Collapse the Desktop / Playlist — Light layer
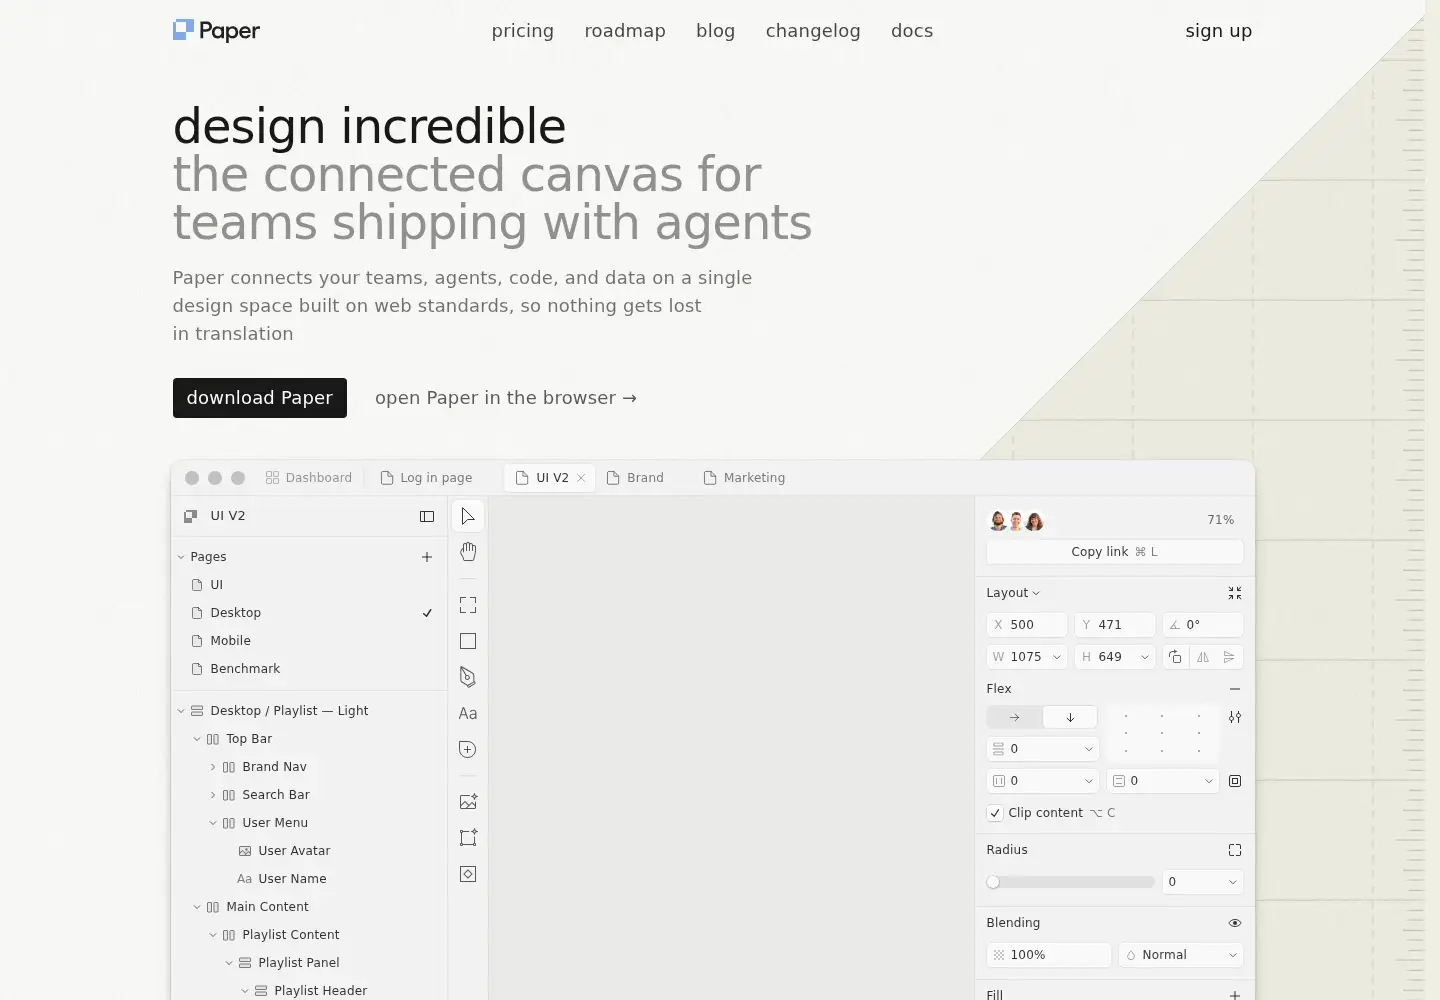1440x1000 pixels. [181, 711]
